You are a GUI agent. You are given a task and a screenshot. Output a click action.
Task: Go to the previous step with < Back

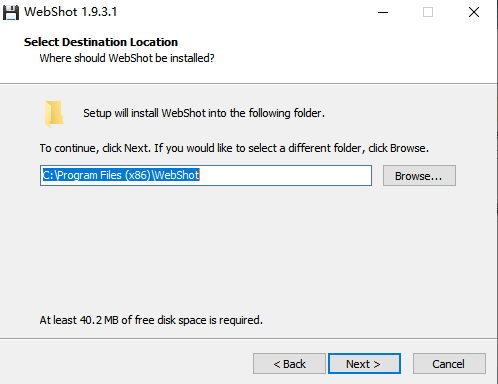[x=289, y=364]
